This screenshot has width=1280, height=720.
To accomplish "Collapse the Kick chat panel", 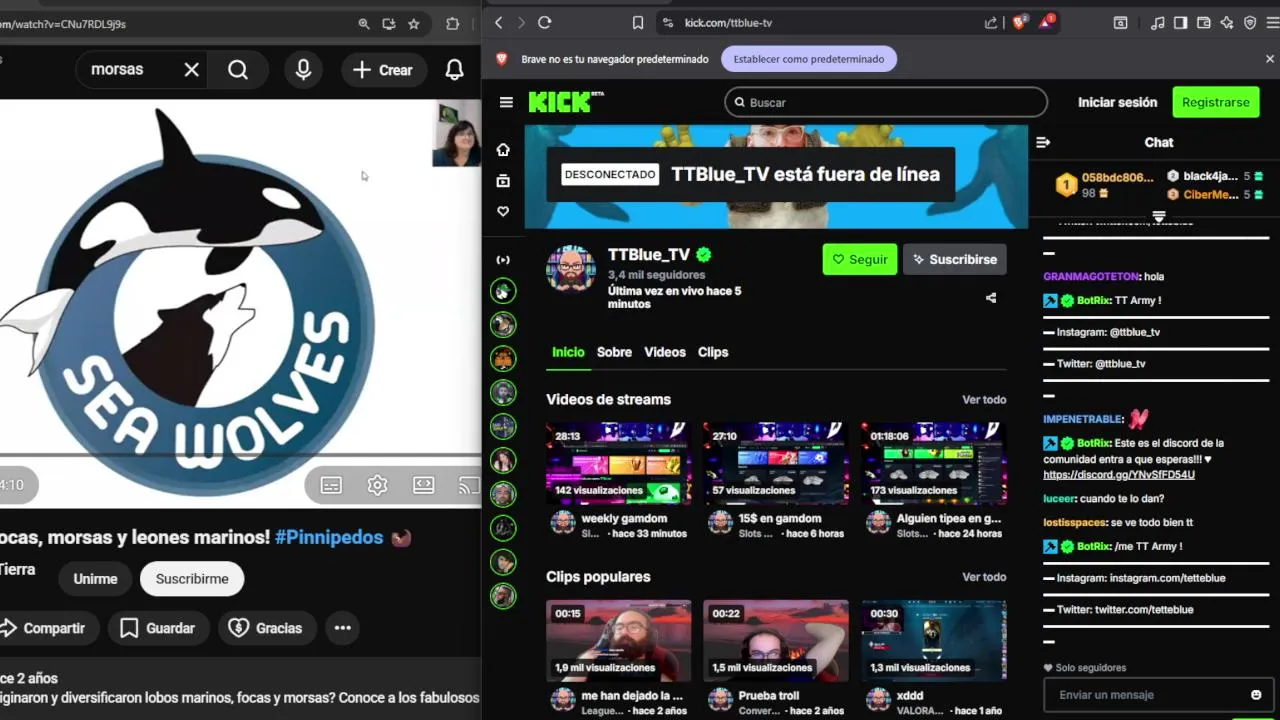I will coord(1043,142).
